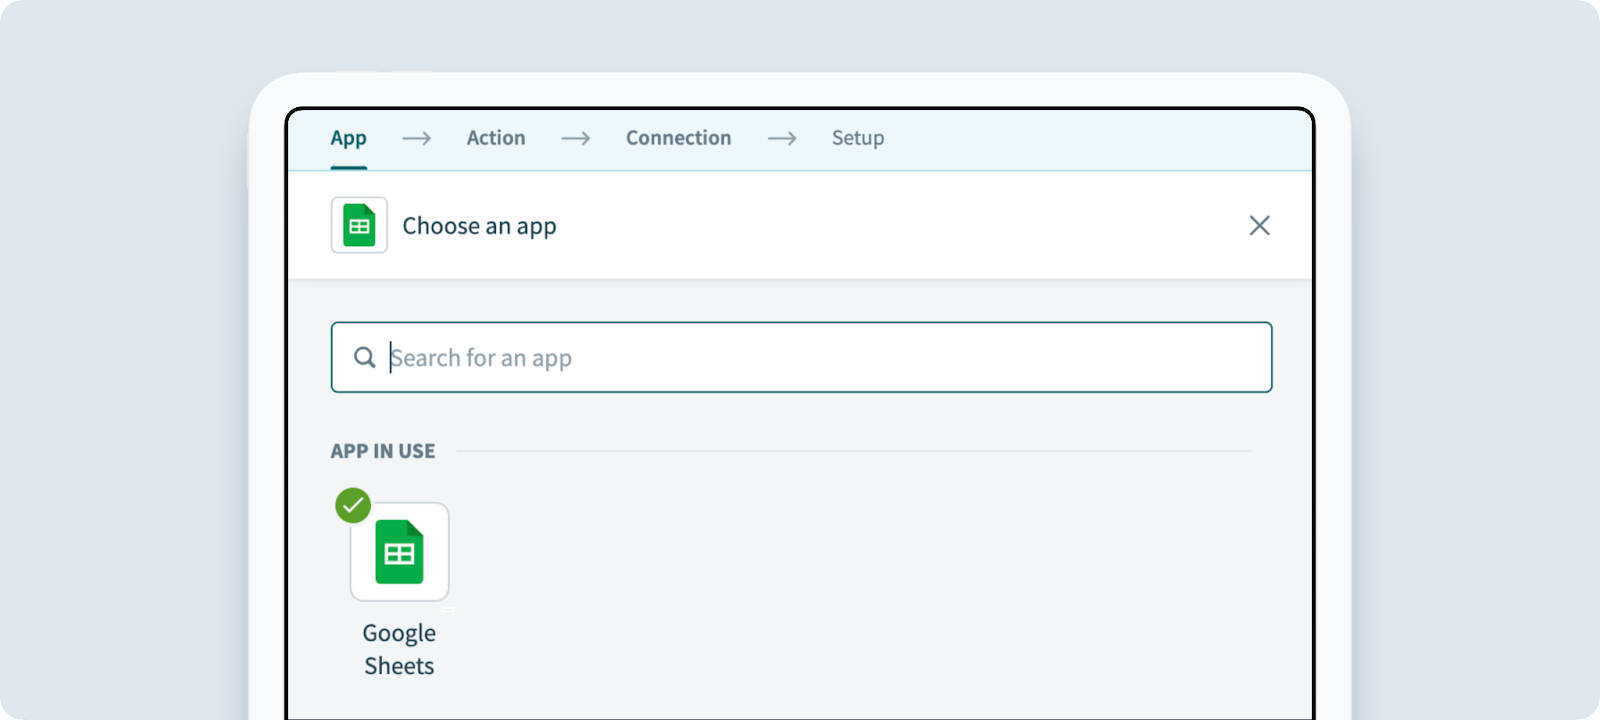The image size is (1600, 720).
Task: Click the arrow between App and Action
Action: click(417, 138)
